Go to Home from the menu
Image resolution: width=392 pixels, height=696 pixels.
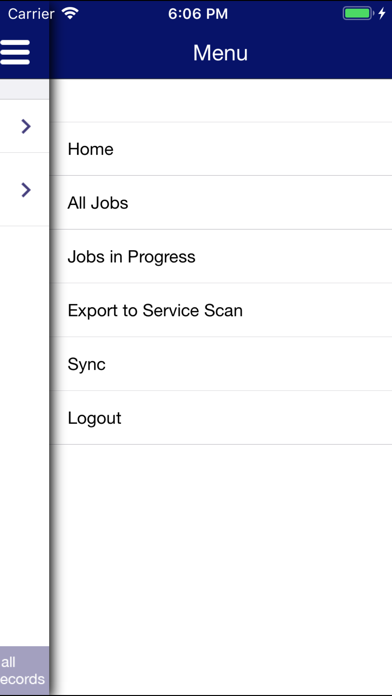pyautogui.click(x=221, y=149)
